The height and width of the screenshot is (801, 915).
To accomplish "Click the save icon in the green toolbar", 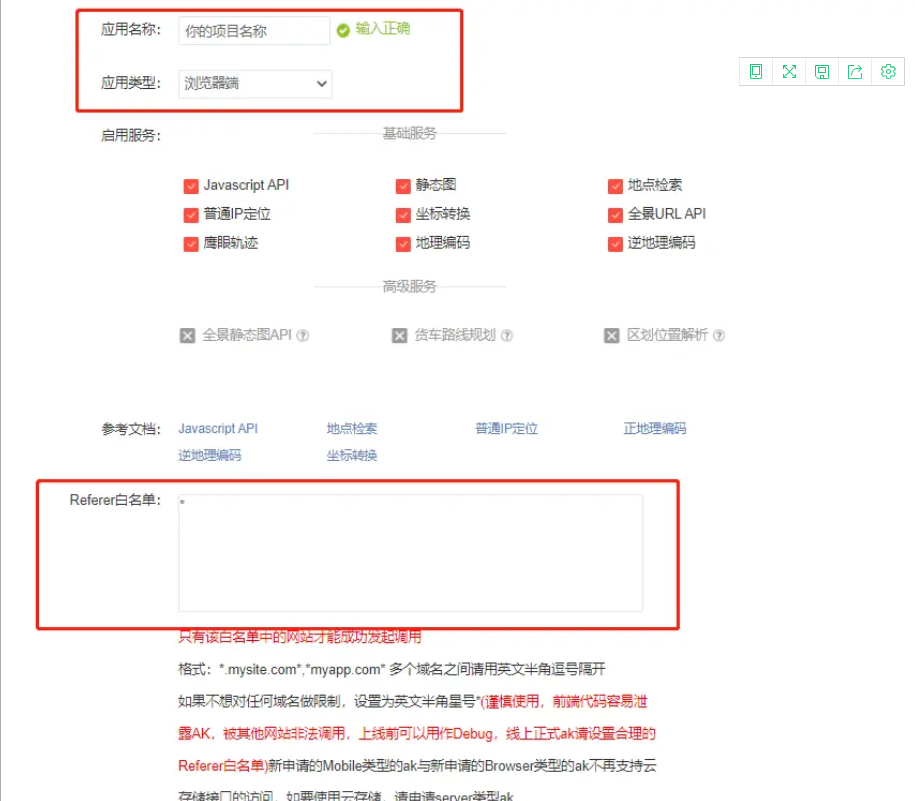I will pos(821,71).
